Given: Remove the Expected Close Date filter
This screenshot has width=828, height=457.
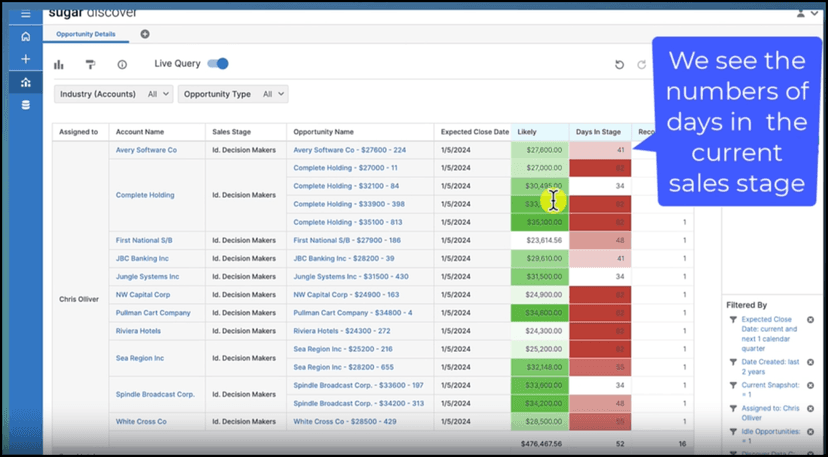Looking at the screenshot, I should point(810,320).
